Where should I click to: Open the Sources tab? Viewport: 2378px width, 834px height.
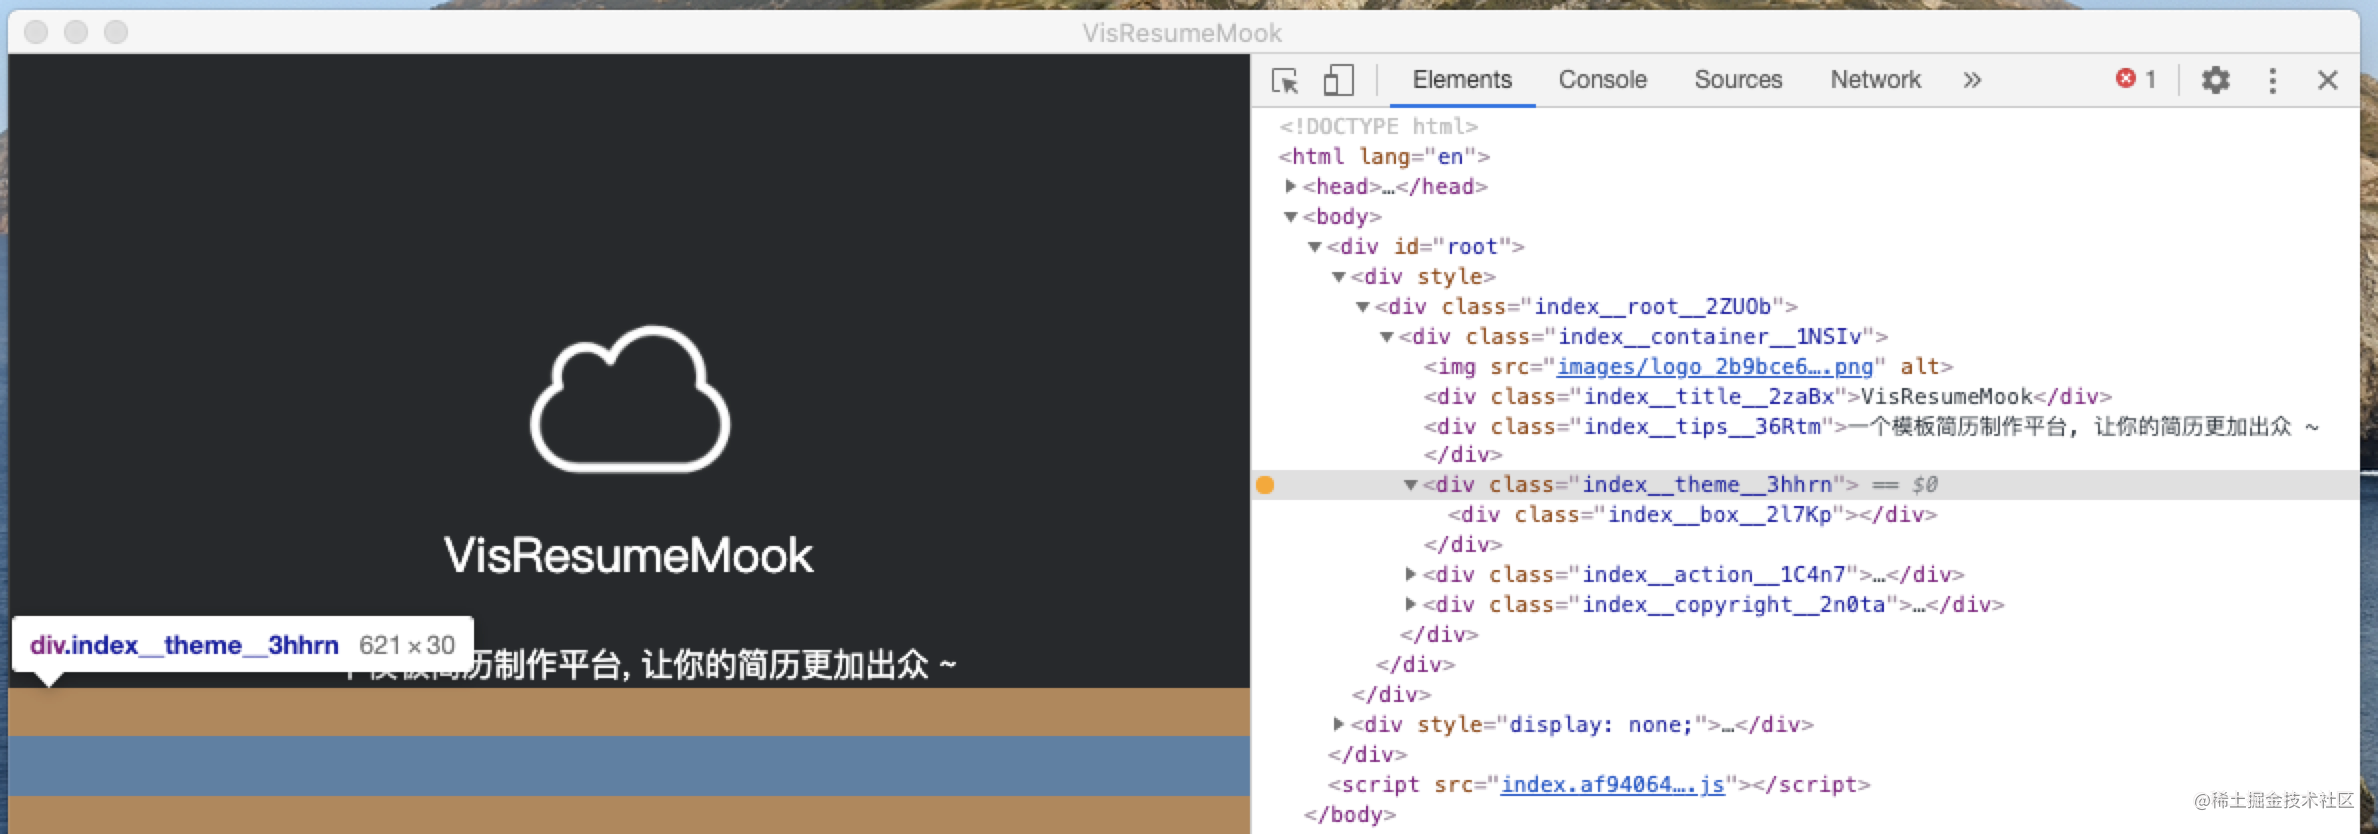pos(1738,80)
